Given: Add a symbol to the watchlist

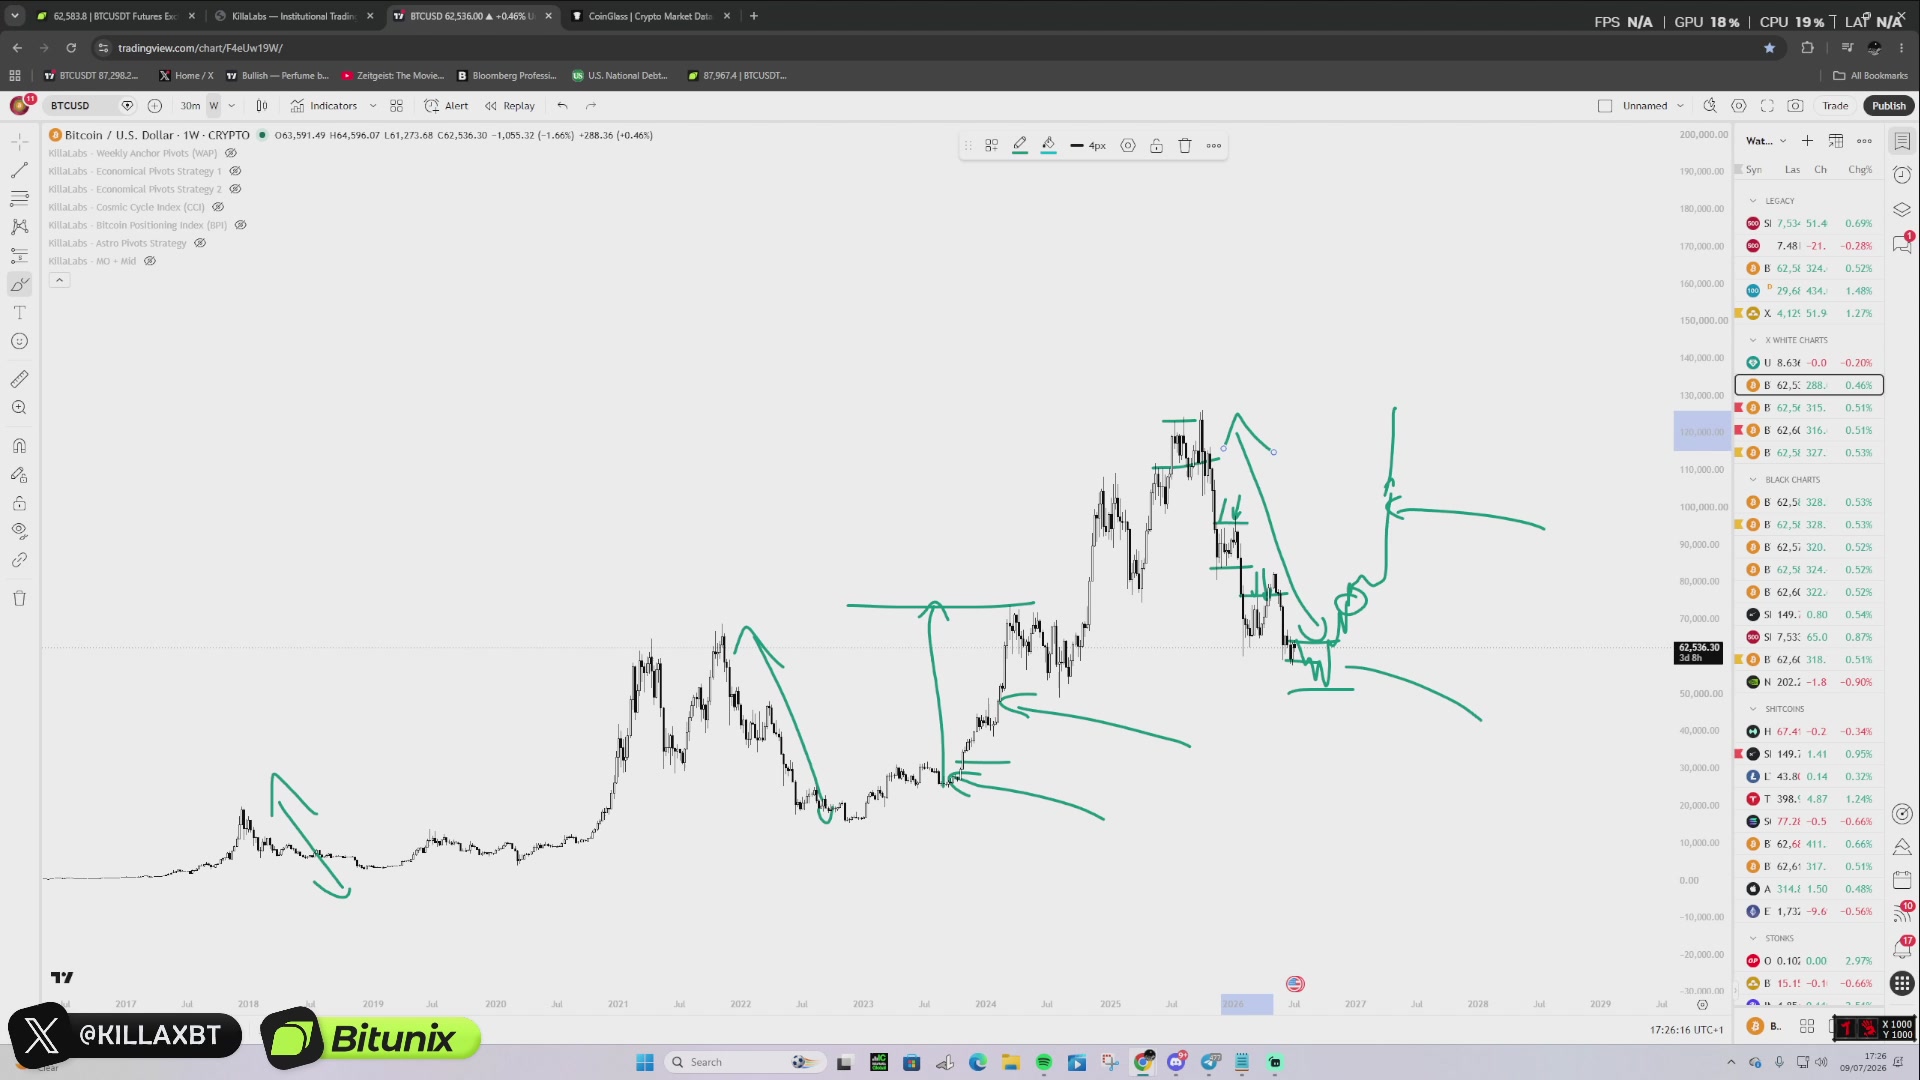Looking at the screenshot, I should [1807, 141].
